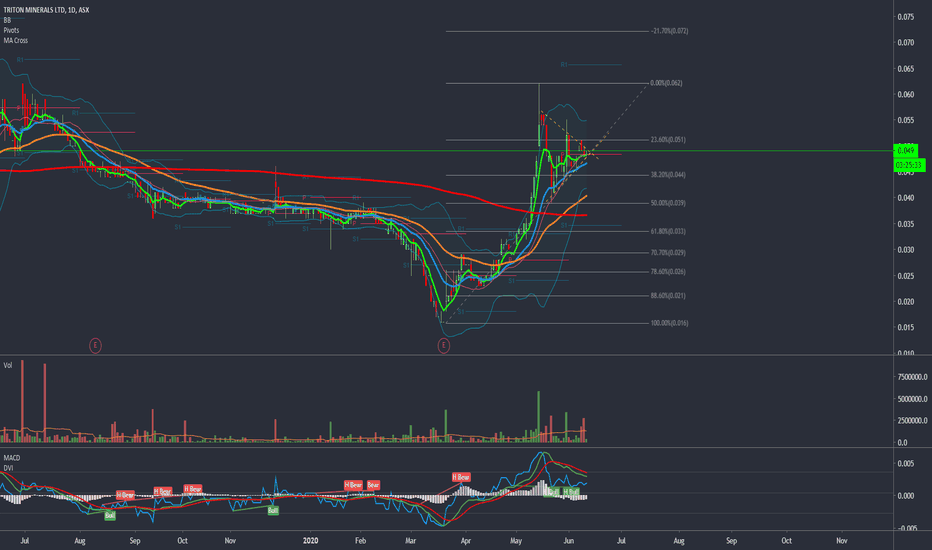Select the 23.60%(0.051) Fibonacci level label
932x550 pixels.
coord(668,140)
